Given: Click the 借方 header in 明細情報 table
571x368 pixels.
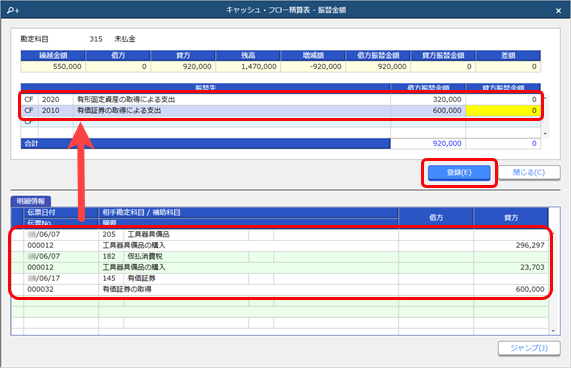Looking at the screenshot, I should coord(436,217).
